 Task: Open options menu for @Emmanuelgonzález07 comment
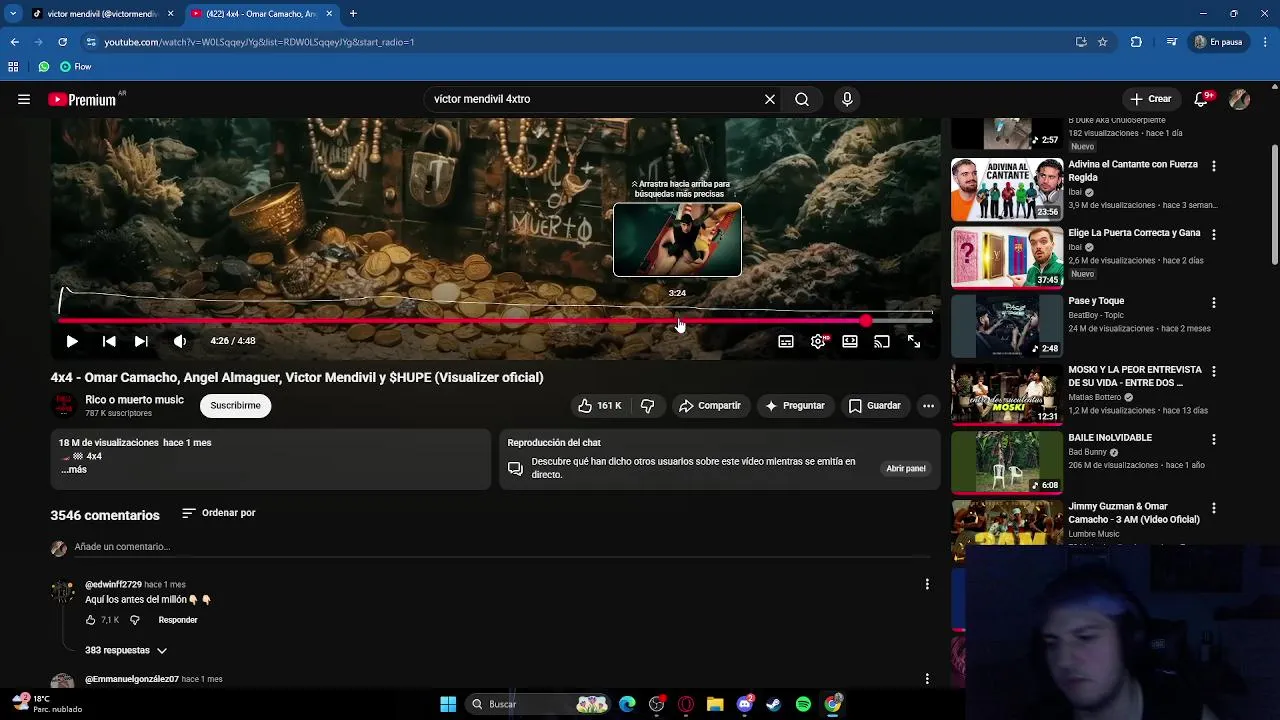(x=927, y=679)
